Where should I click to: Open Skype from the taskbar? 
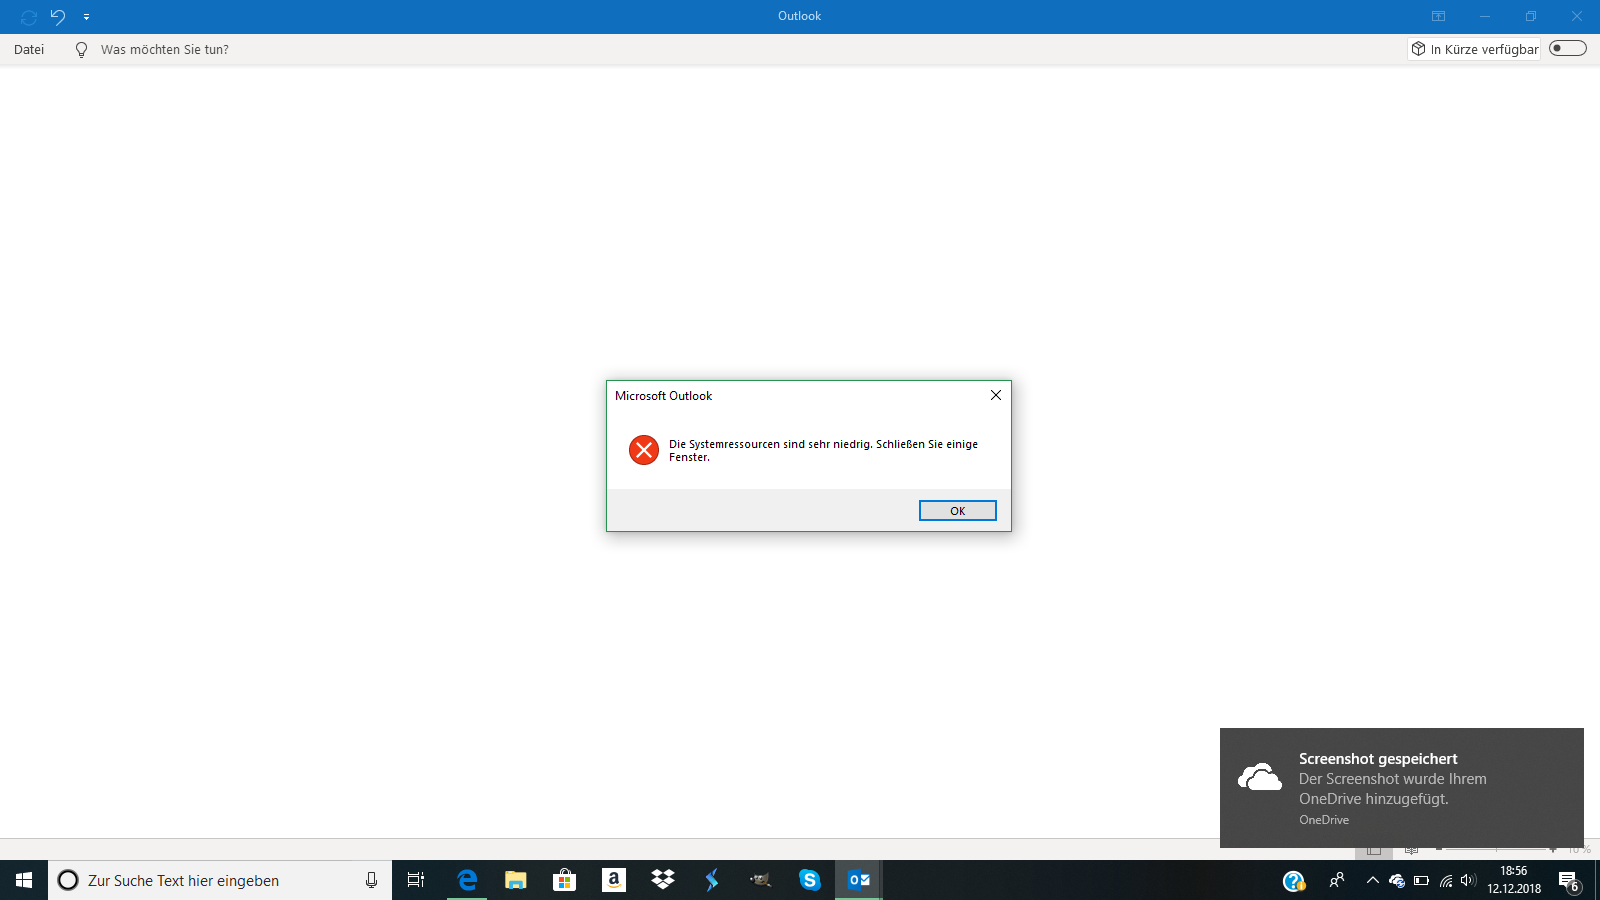pyautogui.click(x=810, y=880)
